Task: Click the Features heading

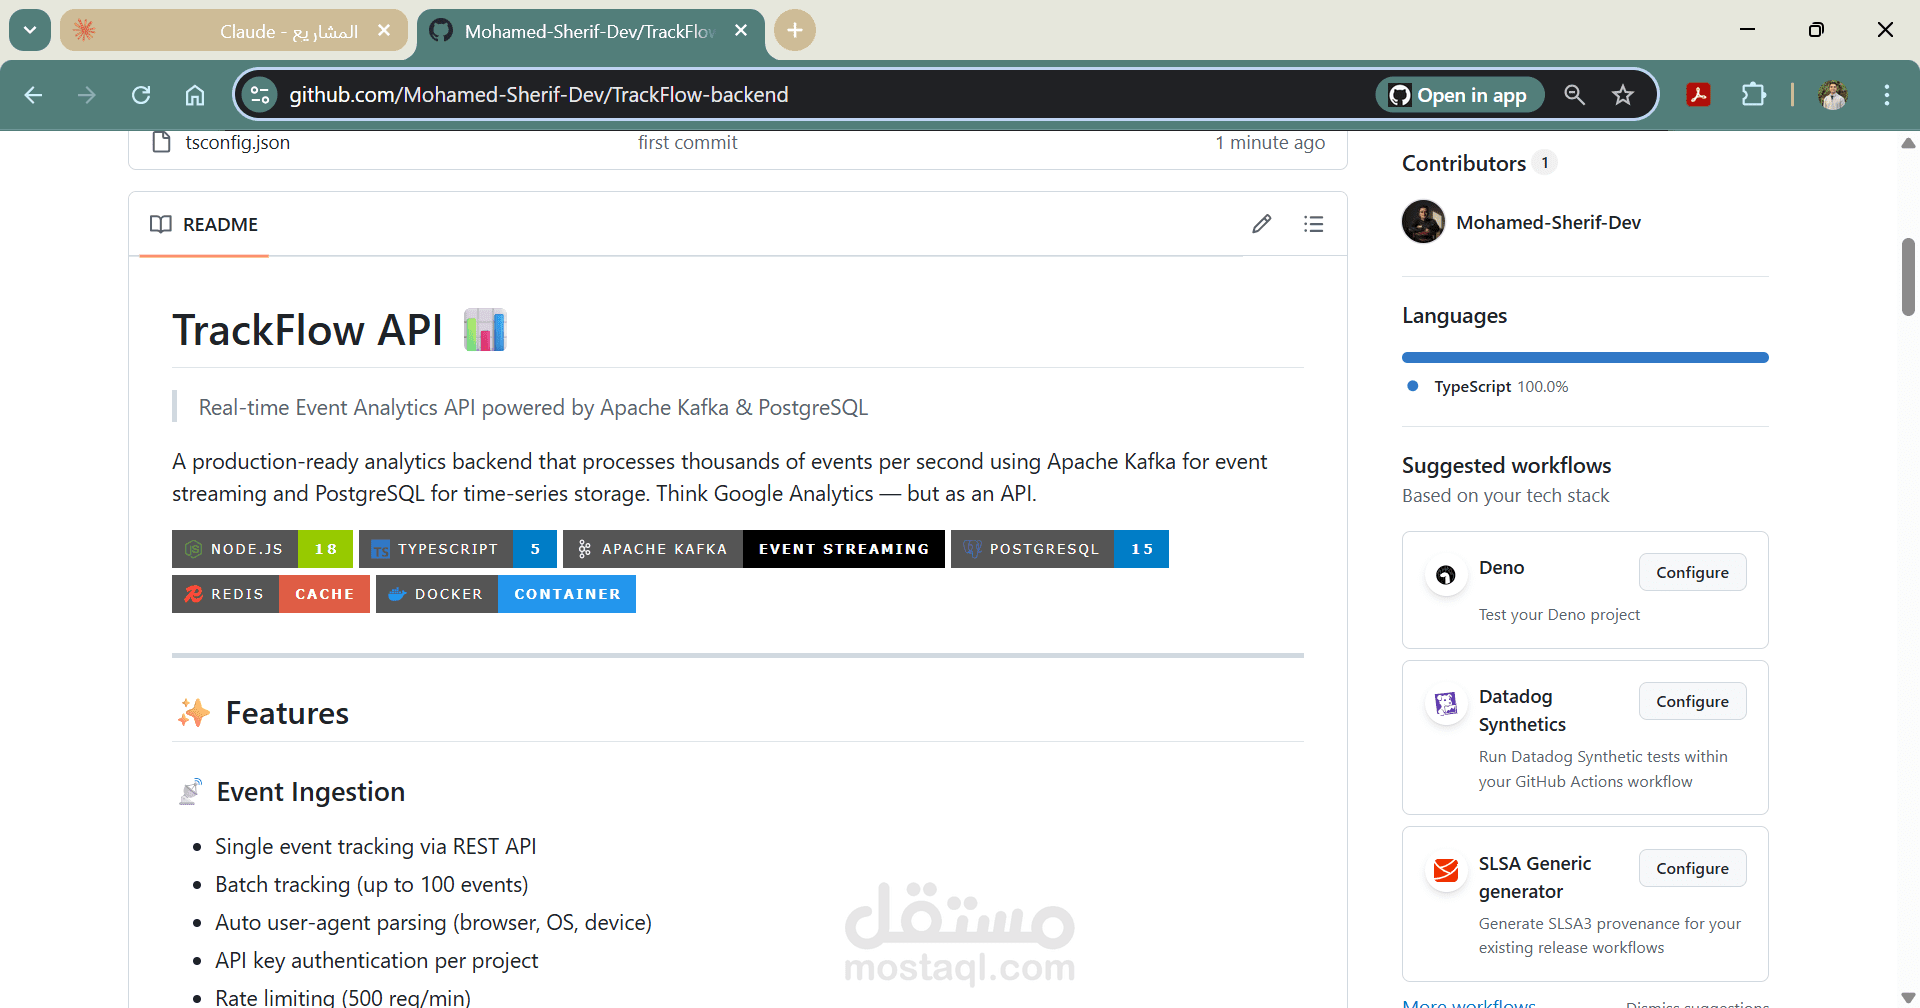Action: click(287, 713)
